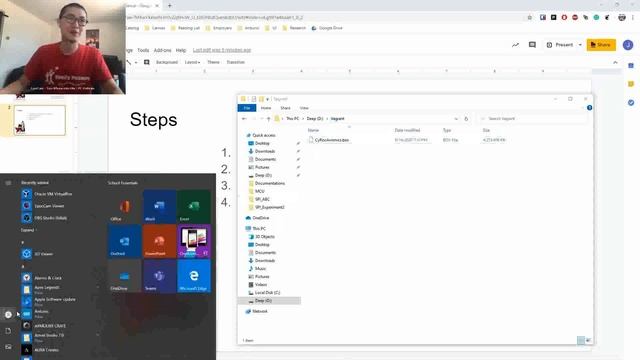Click the activity trend icon in Slides
640x360 pixels.
tap(516, 45)
